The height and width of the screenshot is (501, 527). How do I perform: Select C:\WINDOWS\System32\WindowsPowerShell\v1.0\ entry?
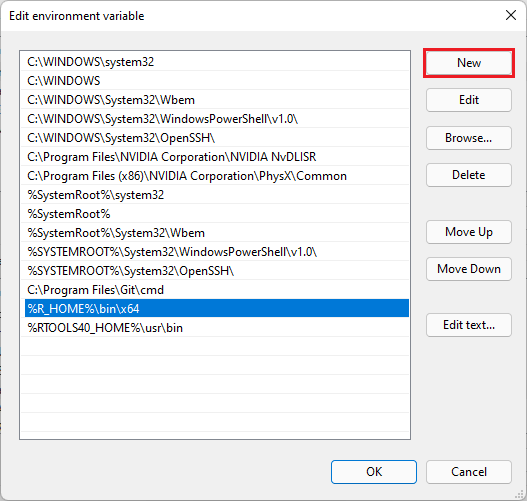coord(215,119)
